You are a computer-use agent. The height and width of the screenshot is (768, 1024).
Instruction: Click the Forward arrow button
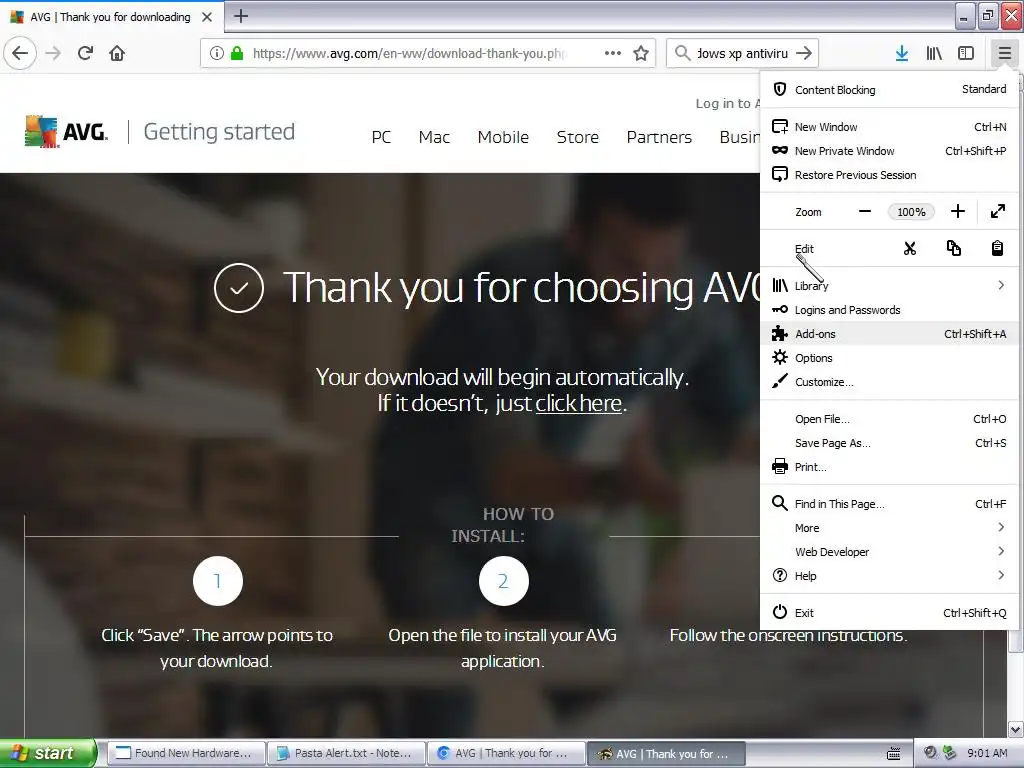point(54,53)
